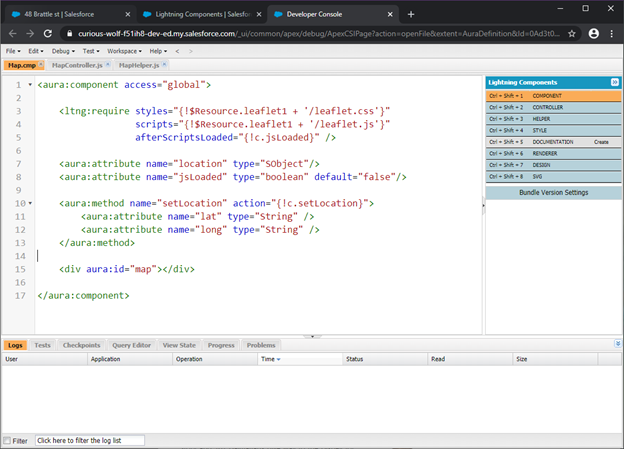
Task: Open the CONTROLLER bundle file
Action: click(x=553, y=107)
